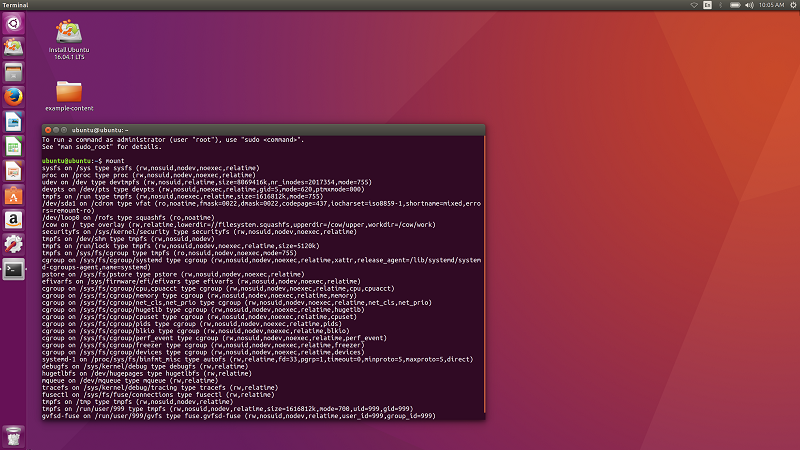Viewport: 800px width, 450px height.
Task: Select Install Ubuntu 16.04.1 LTS desktop icon
Action: (69, 40)
